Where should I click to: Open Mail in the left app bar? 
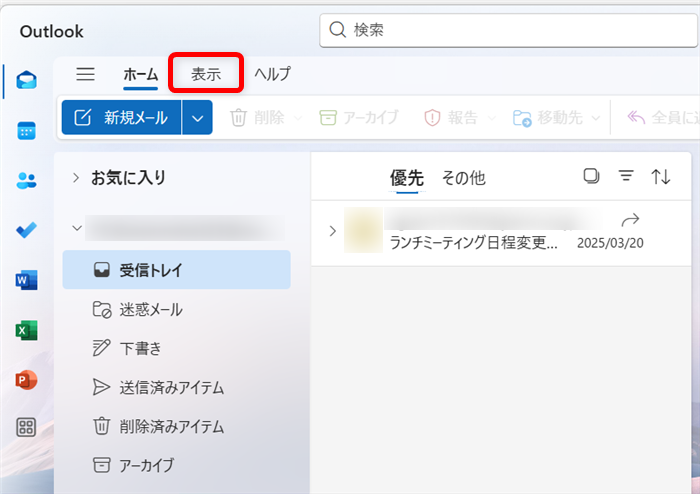point(26,80)
